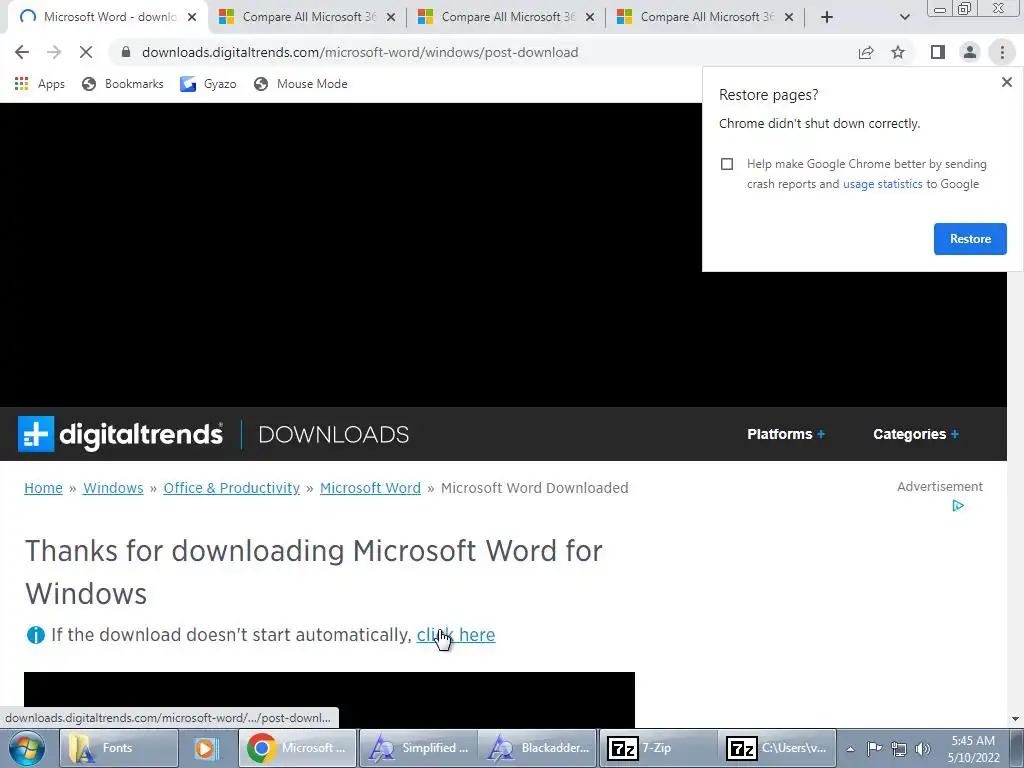Go to the Windows breadcrumb
Image resolution: width=1024 pixels, height=768 pixels.
113,488
